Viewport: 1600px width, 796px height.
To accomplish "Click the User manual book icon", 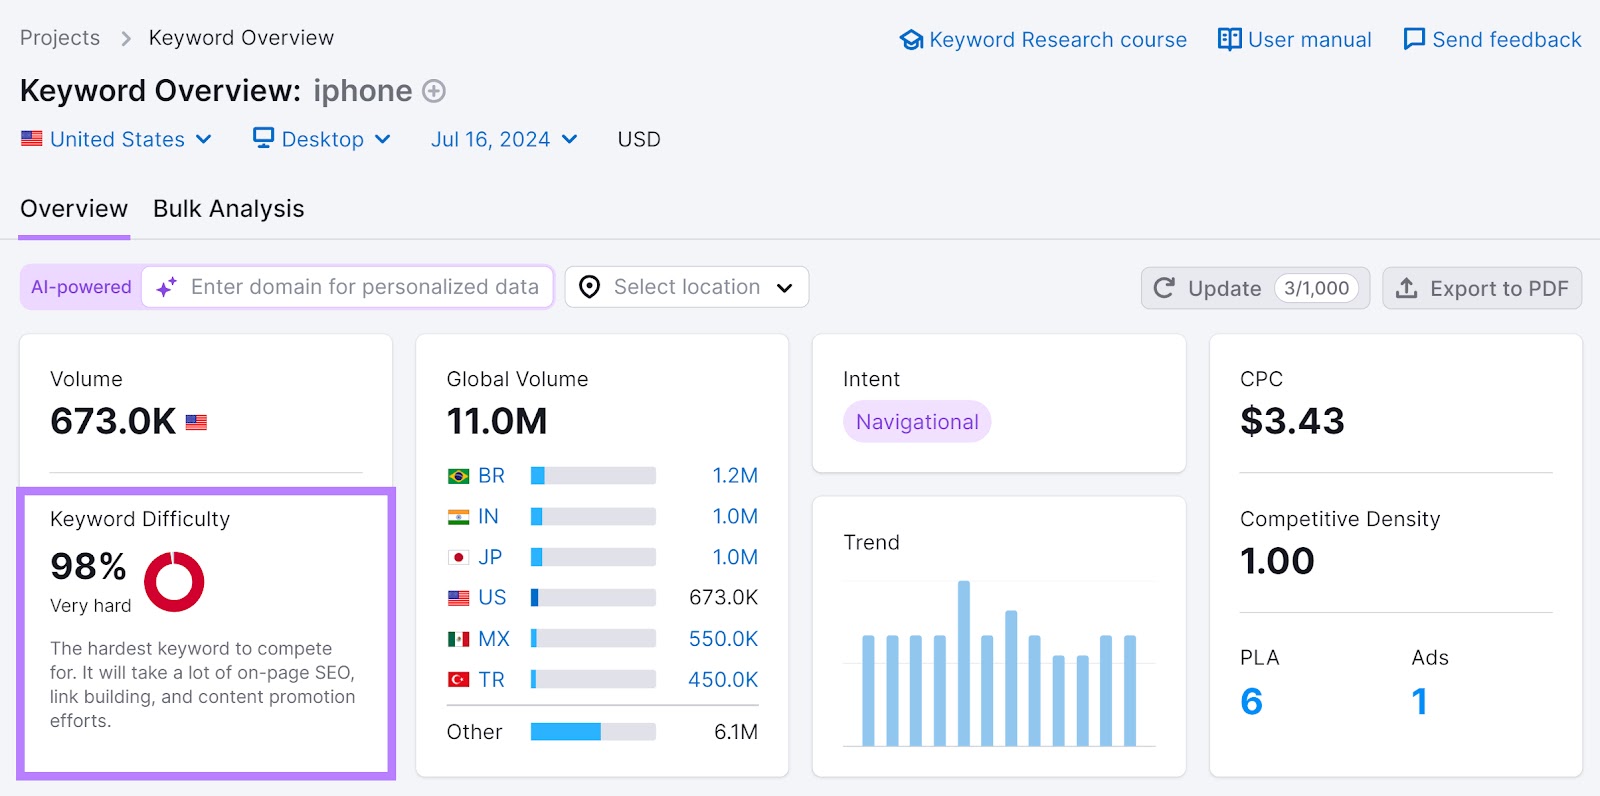I will coord(1229,40).
